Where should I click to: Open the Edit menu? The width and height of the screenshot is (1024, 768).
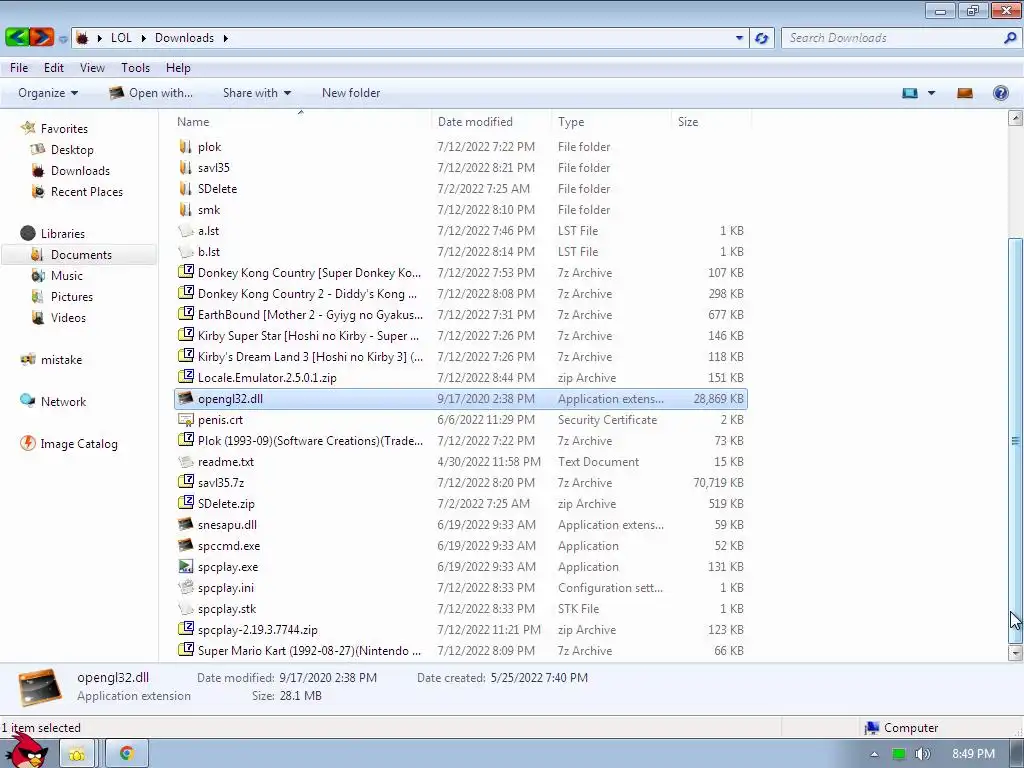click(x=54, y=68)
